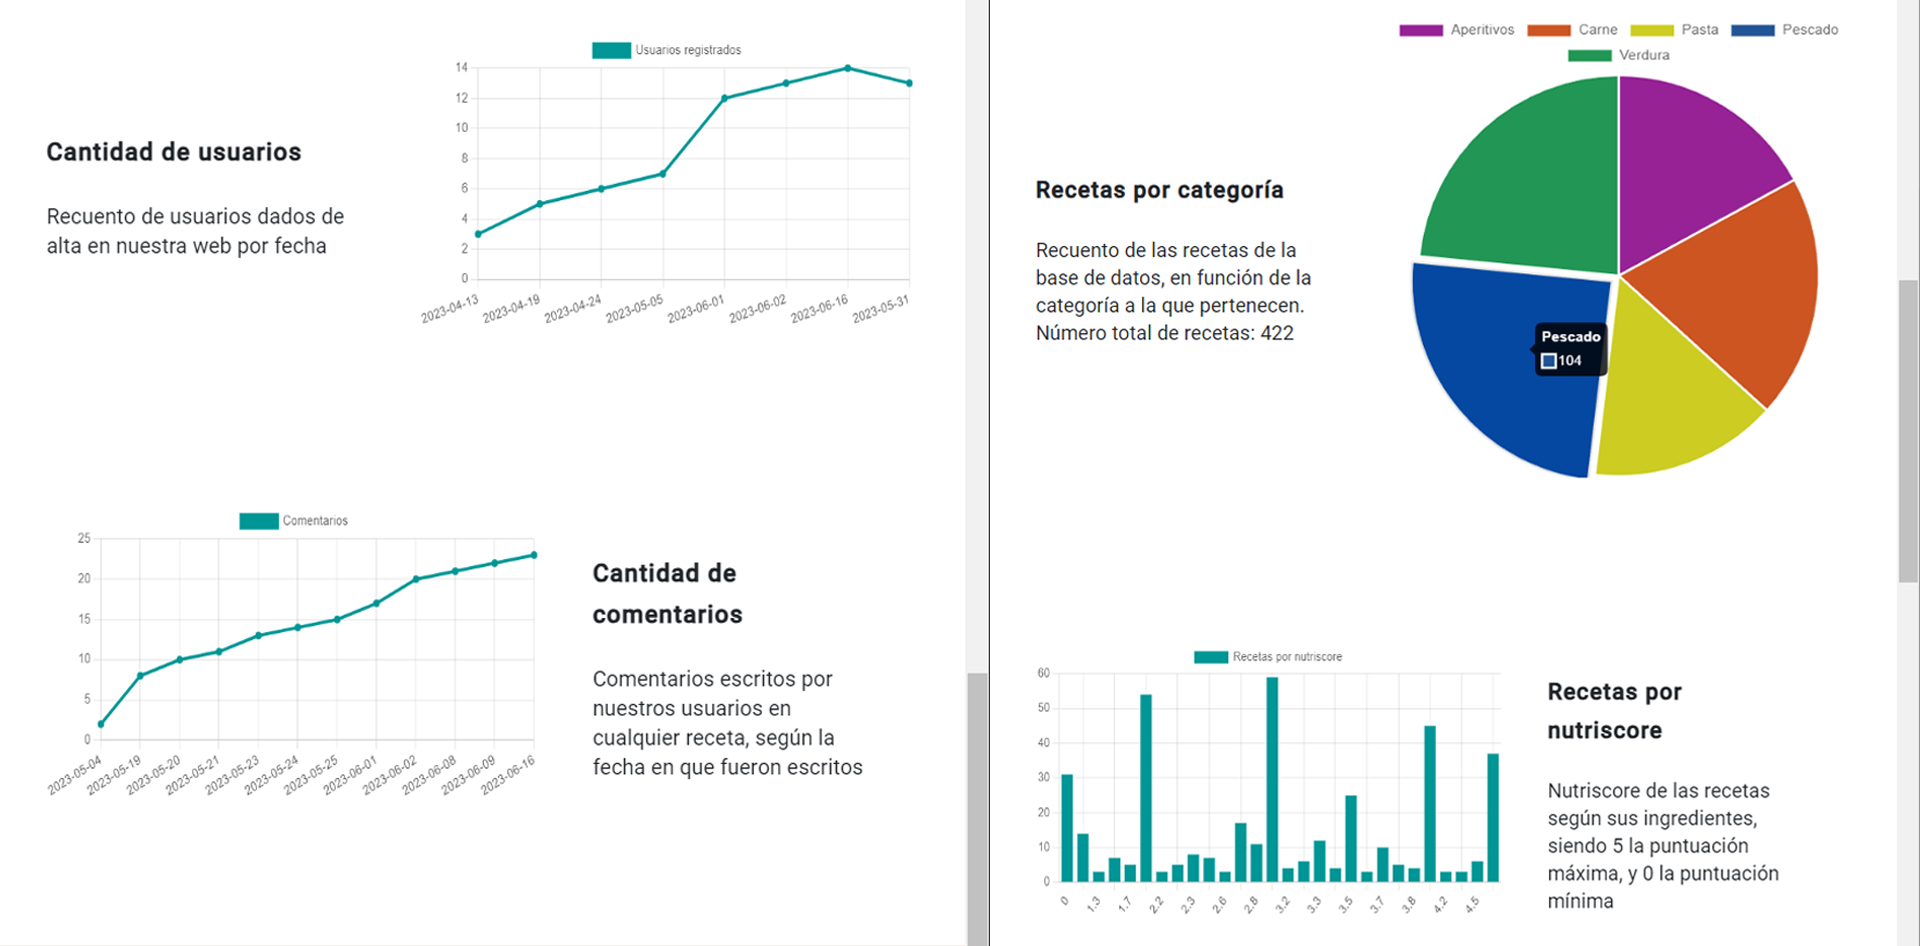Click the Recetas por nutriscore heading
The width and height of the screenshot is (1920, 946).
[1614, 711]
